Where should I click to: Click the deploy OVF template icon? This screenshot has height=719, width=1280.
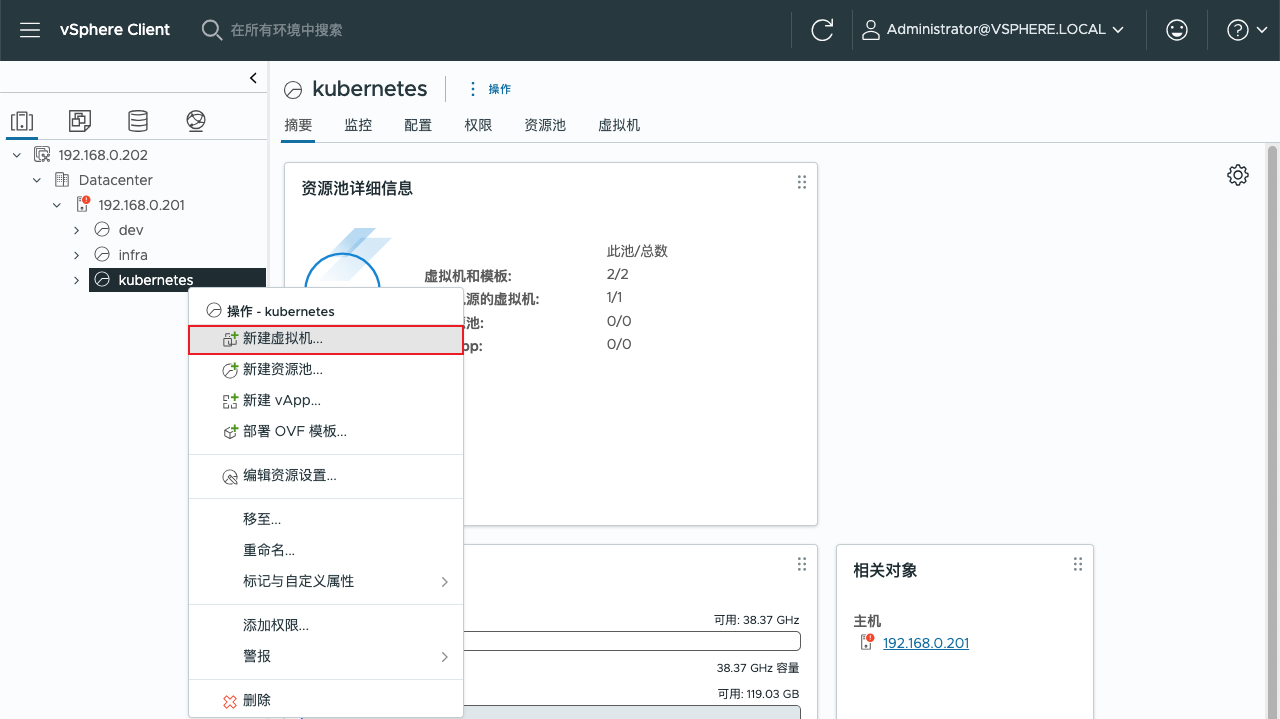pos(230,432)
